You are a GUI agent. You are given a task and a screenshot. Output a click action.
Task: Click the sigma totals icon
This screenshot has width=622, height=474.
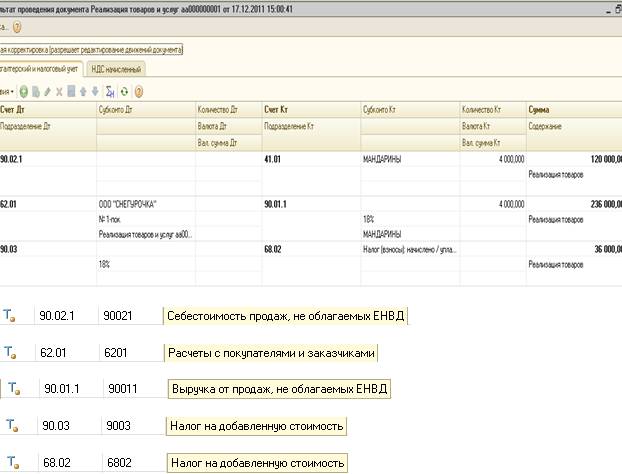(x=109, y=91)
